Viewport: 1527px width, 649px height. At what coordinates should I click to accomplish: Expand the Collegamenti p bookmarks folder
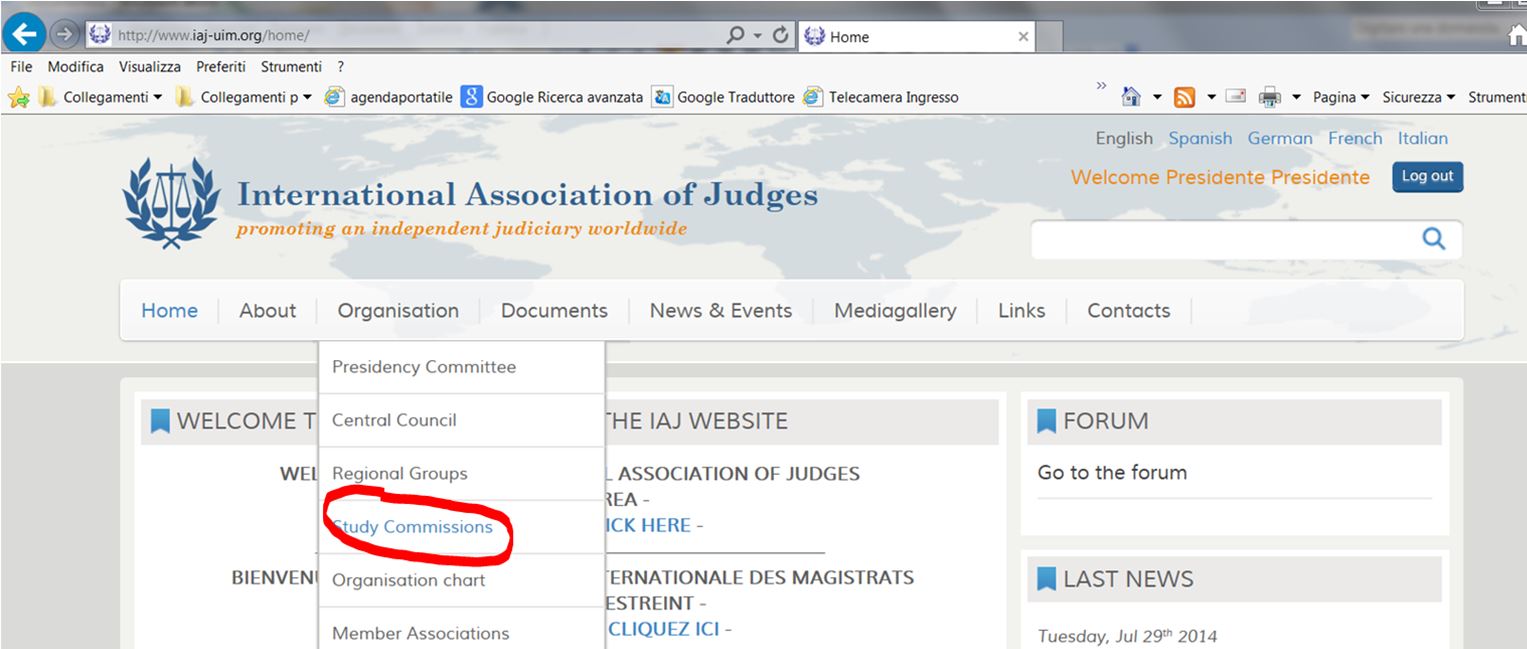(243, 97)
